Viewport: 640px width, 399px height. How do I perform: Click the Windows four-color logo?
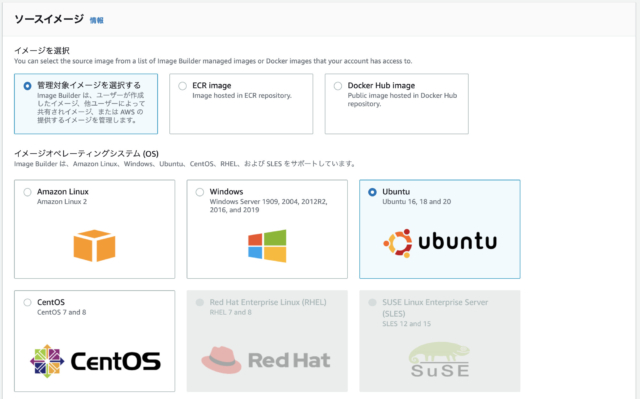267,246
